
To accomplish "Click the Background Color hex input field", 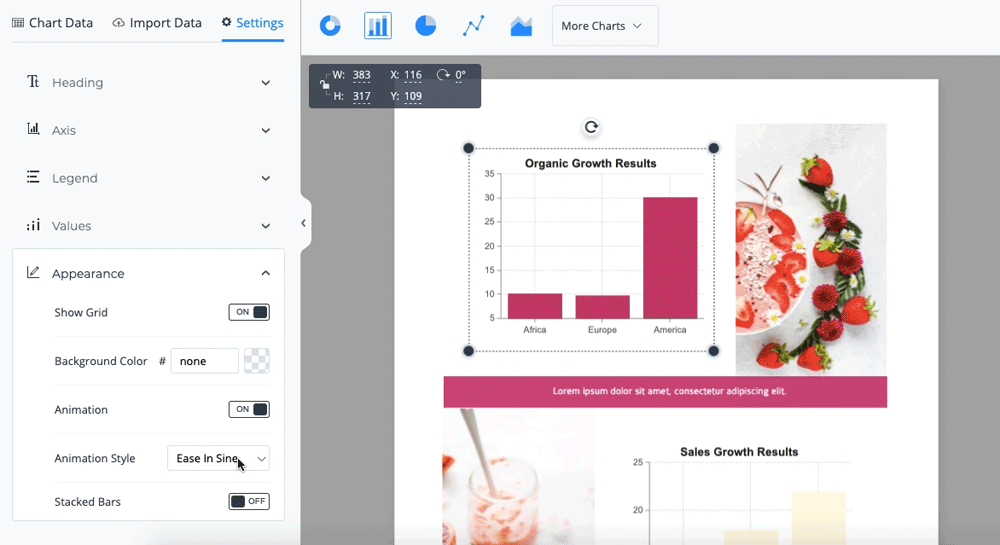I will [205, 361].
